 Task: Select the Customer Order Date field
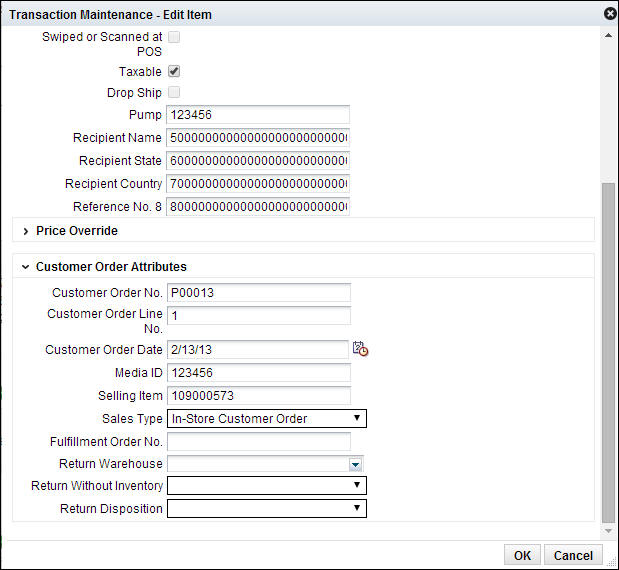pos(258,350)
